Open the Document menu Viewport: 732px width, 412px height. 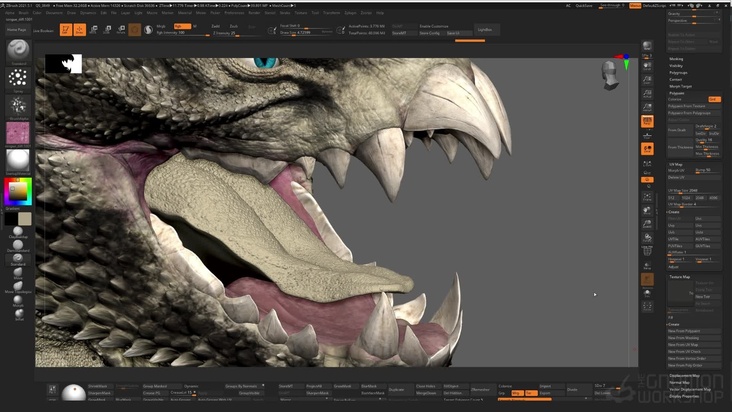pos(54,13)
